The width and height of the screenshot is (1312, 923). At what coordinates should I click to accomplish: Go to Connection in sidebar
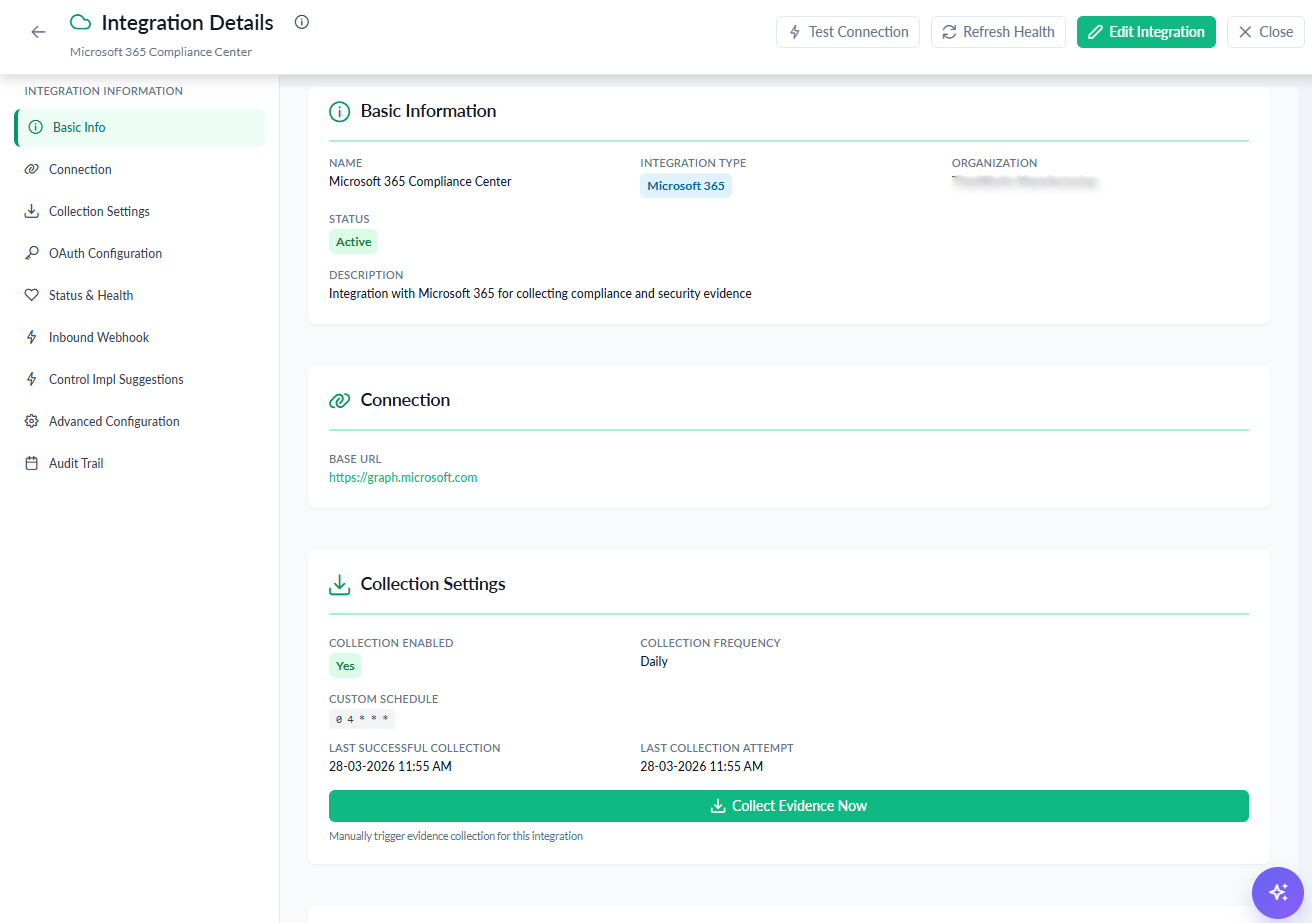[x=140, y=170]
